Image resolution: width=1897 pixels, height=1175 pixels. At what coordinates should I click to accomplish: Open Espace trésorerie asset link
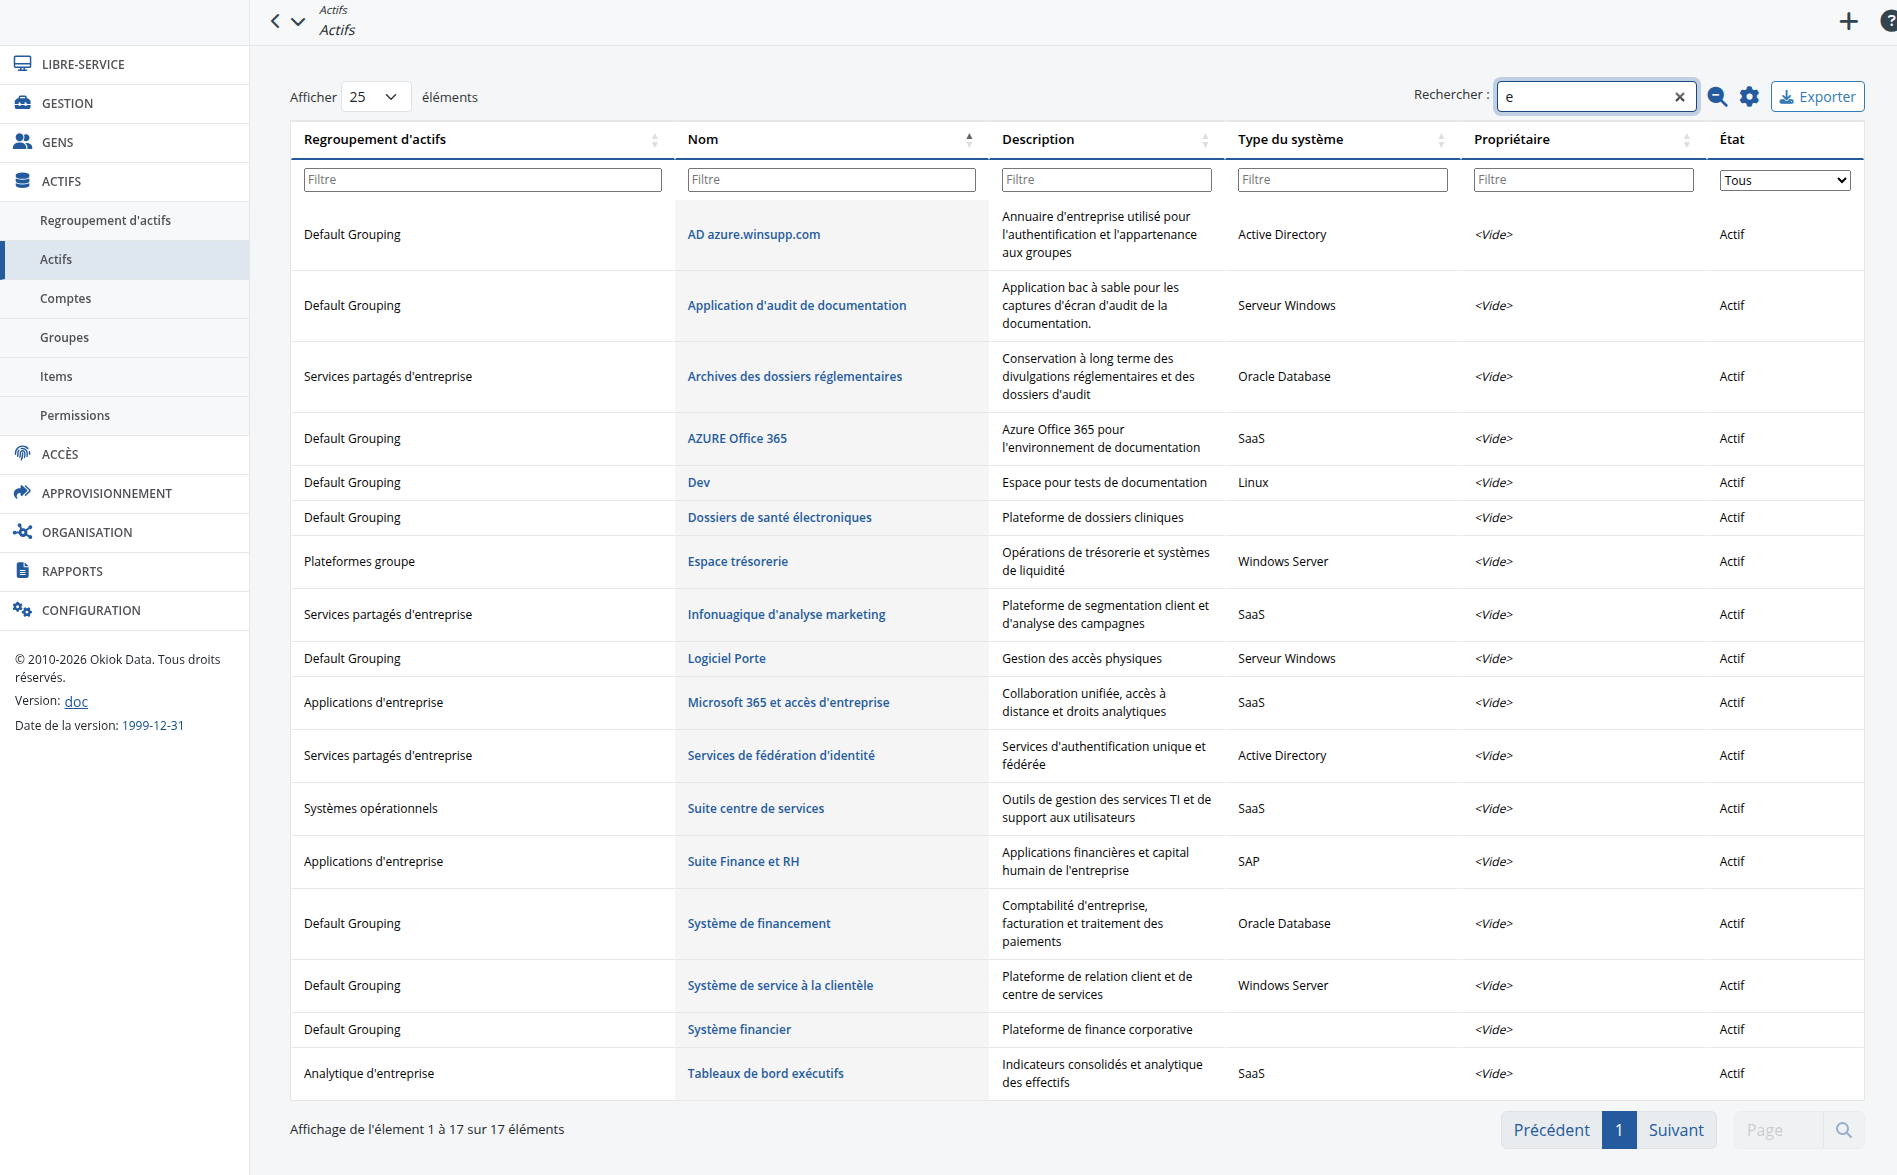[737, 562]
